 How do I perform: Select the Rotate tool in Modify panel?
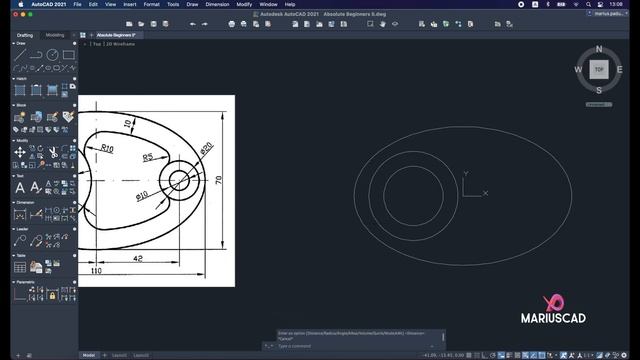pyautogui.click(x=40, y=149)
